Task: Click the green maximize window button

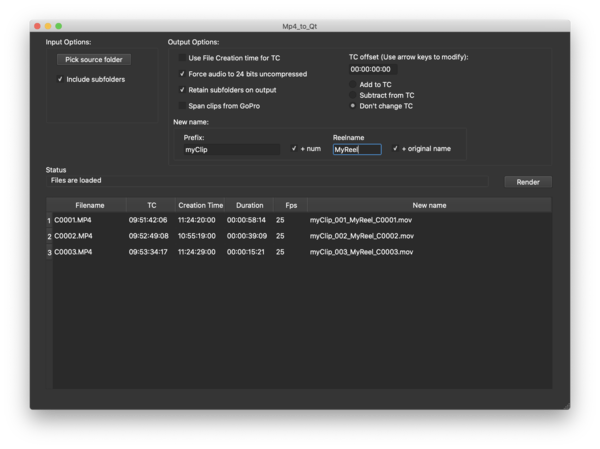Action: point(58,25)
